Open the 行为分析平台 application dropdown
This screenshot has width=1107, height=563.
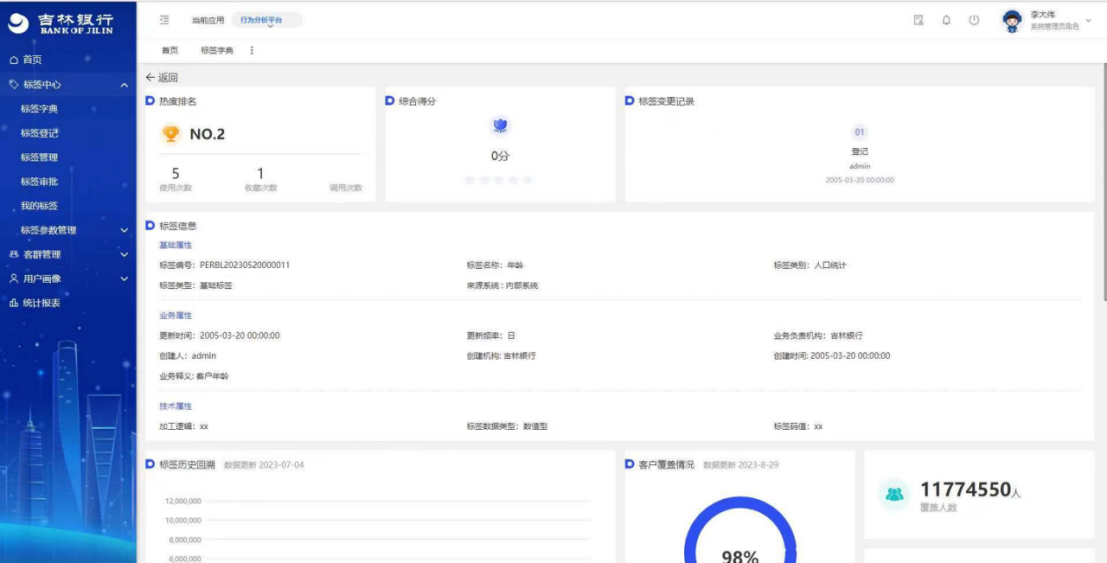(x=268, y=20)
